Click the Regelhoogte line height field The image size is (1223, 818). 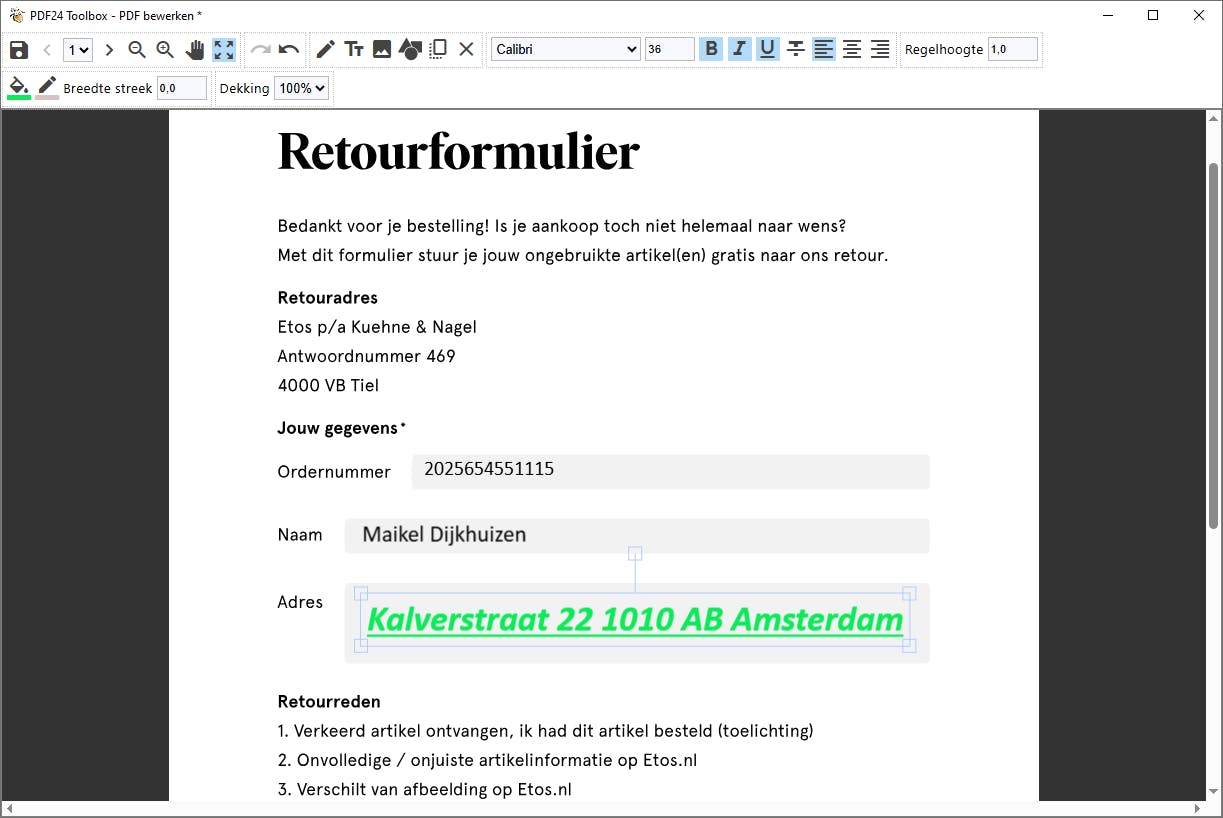coord(1013,49)
